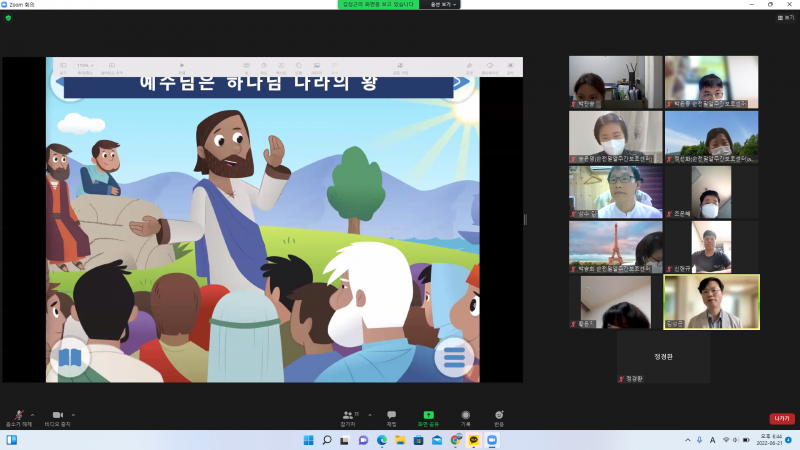Open KakaoTalk from the taskbar

click(x=474, y=440)
